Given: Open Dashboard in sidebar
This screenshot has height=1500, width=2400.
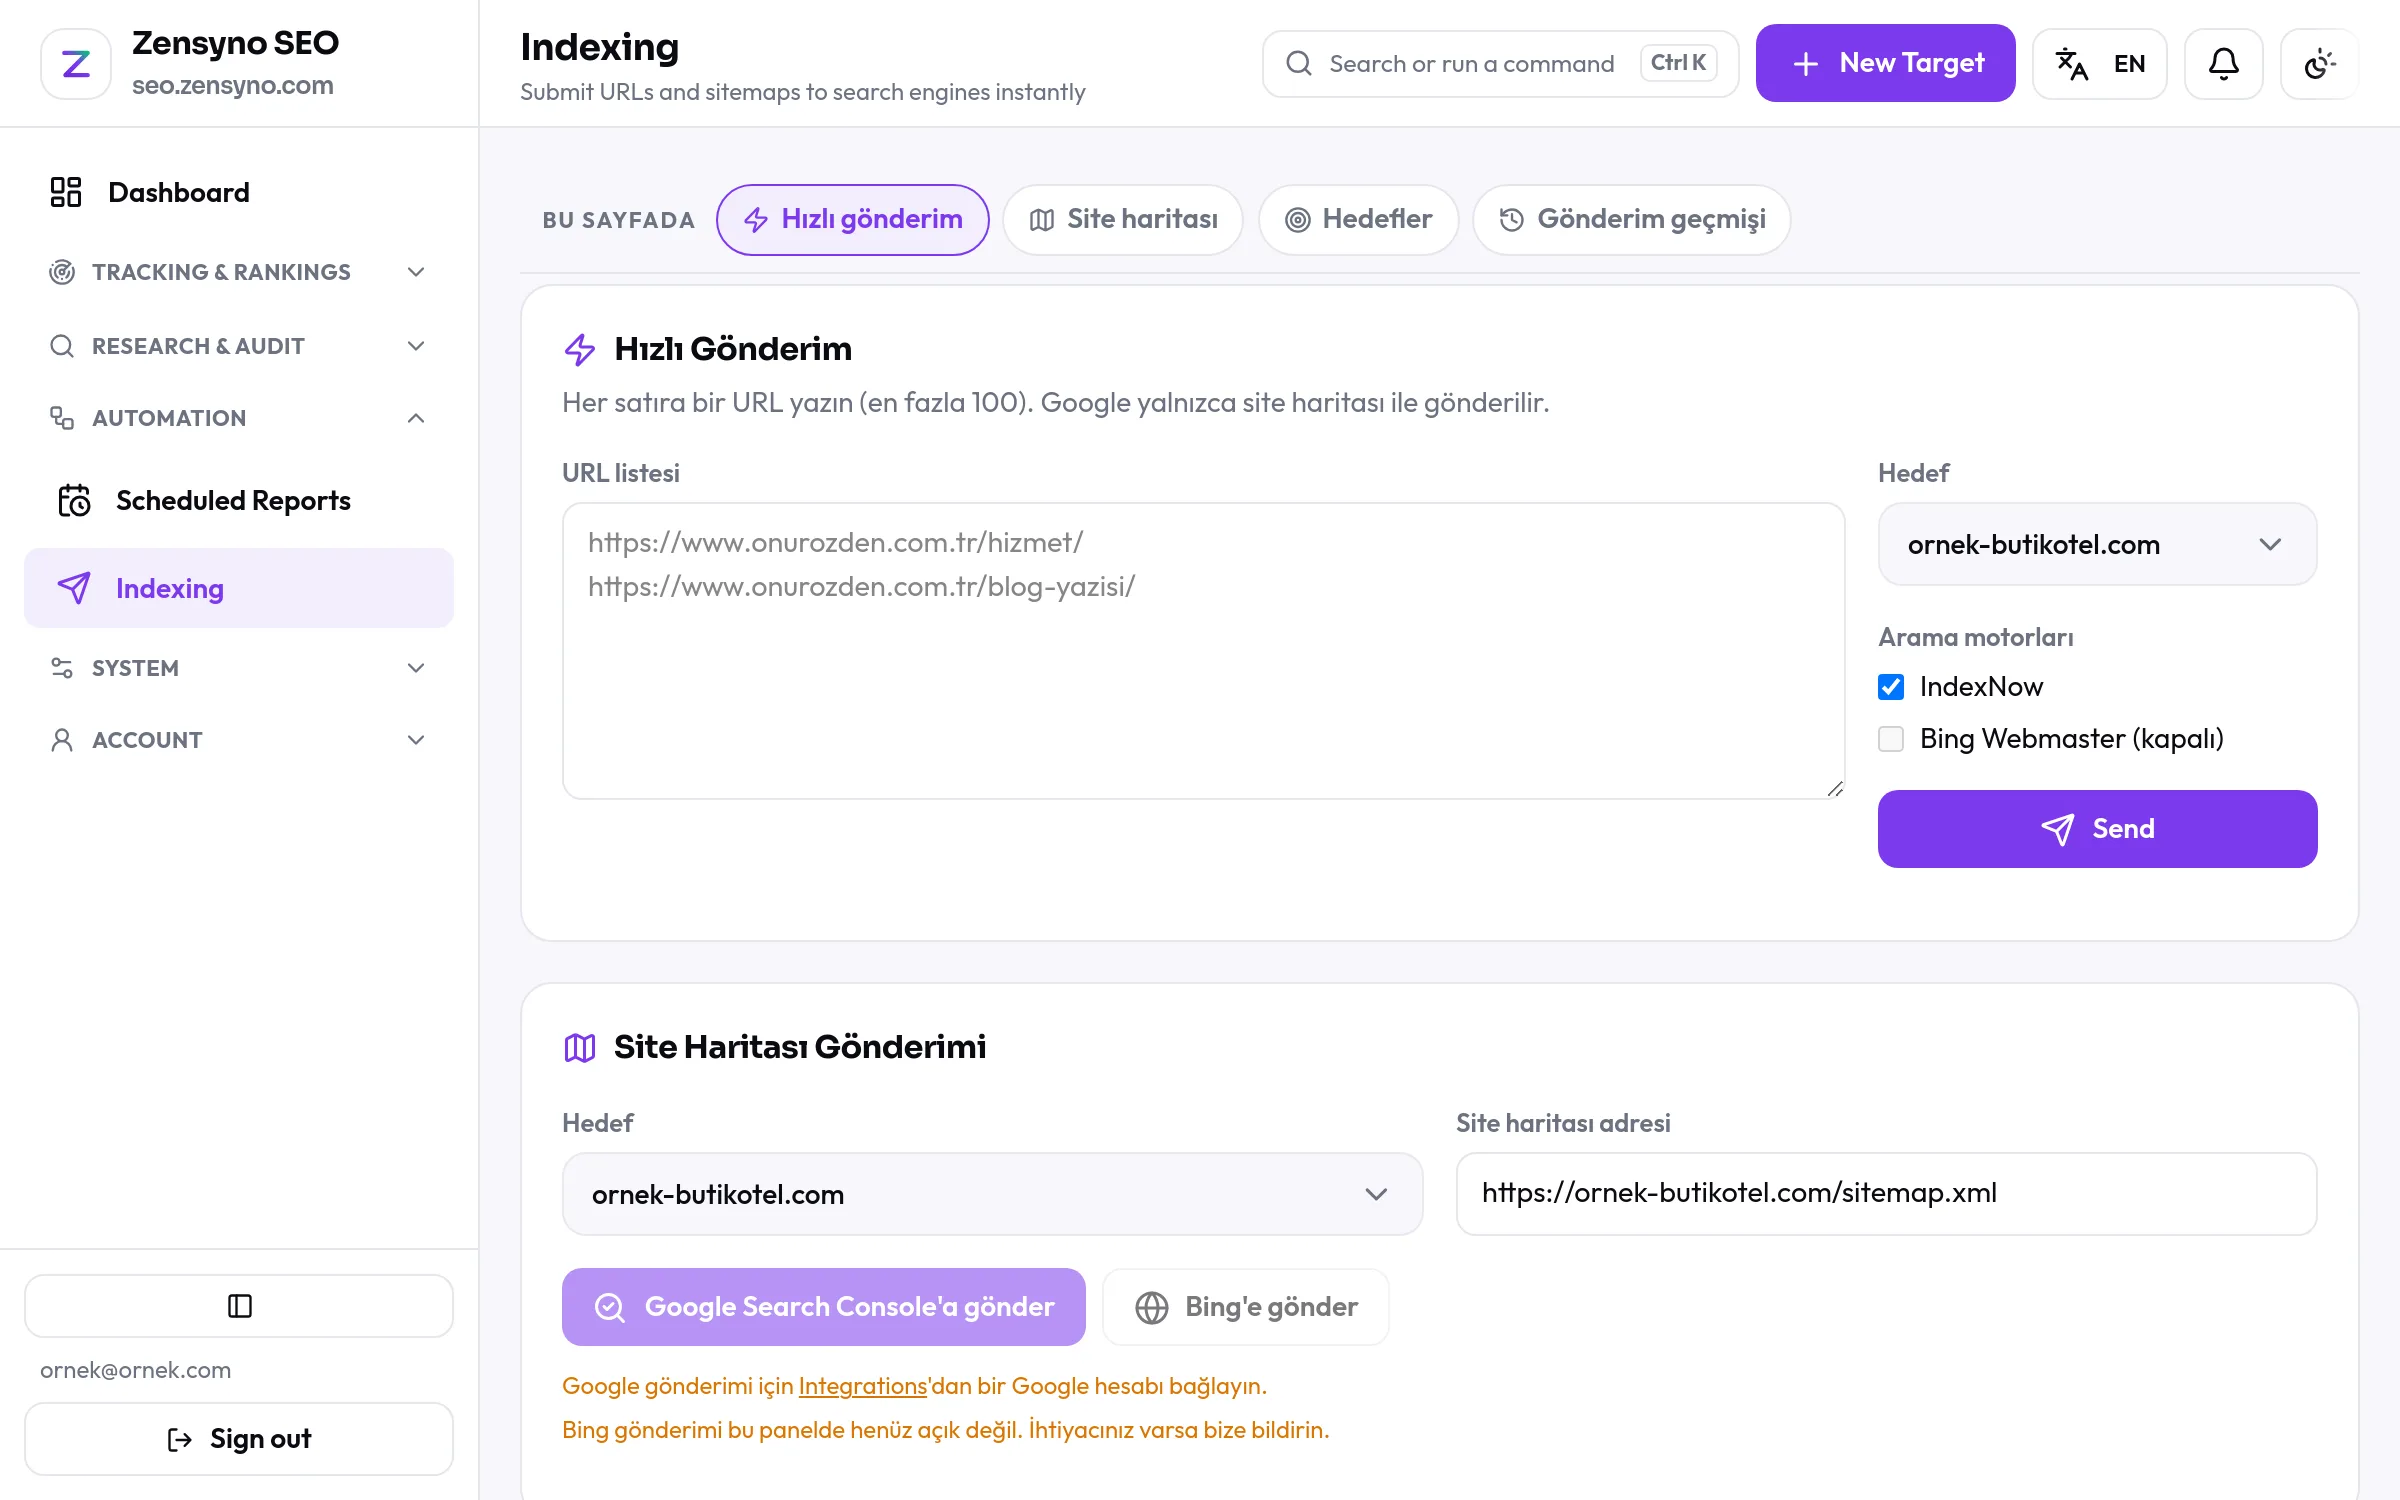Looking at the screenshot, I should point(239,192).
